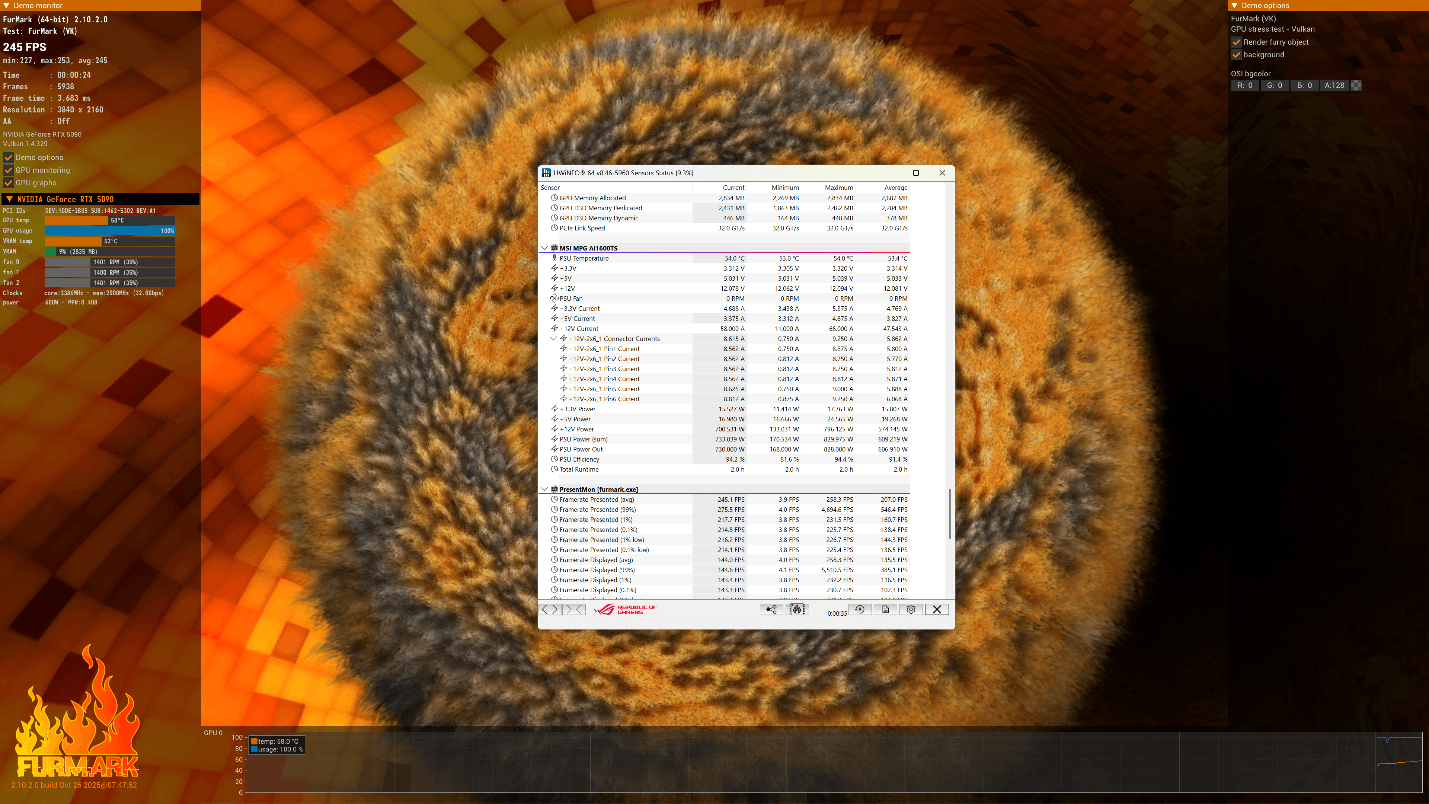
Task: Click the 245 FPS readout
Action: tap(23, 47)
